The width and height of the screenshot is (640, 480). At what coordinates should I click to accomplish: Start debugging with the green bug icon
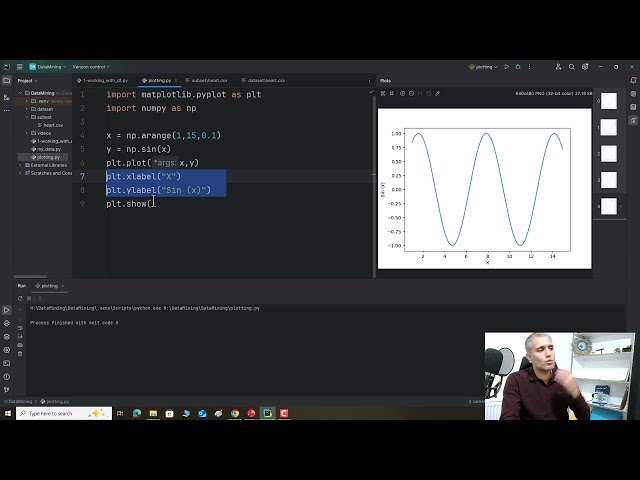click(x=518, y=67)
